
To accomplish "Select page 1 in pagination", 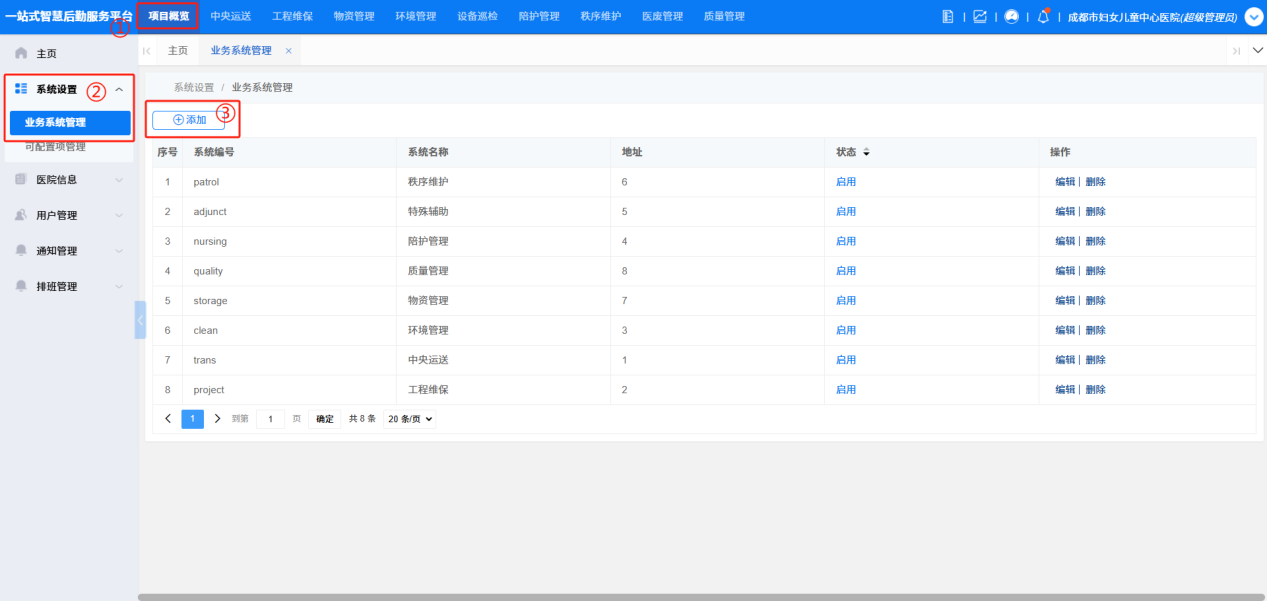I will tap(193, 419).
